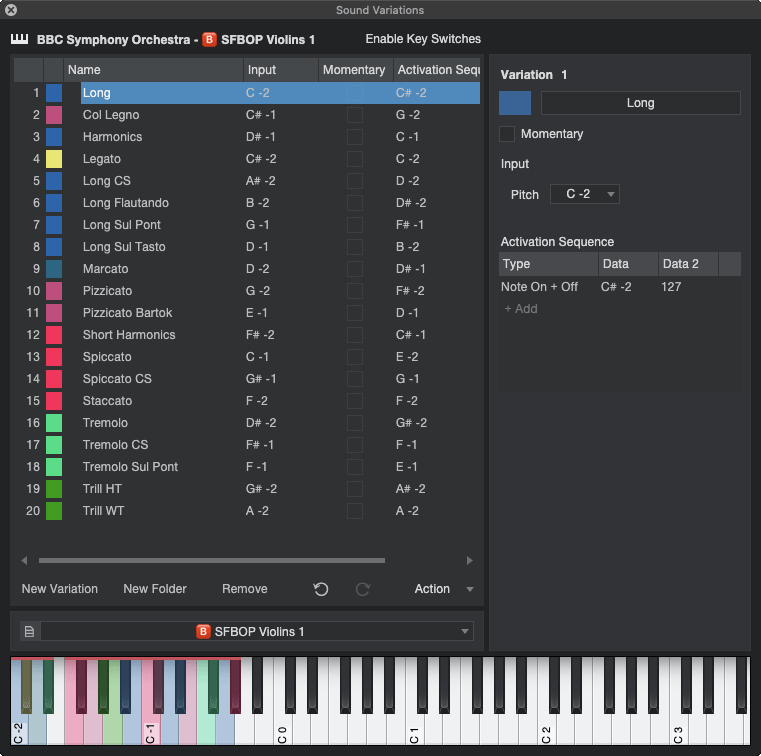761x756 pixels.
Task: Open the preset document icon beside SFBOP Violins 1
Action: pyautogui.click(x=29, y=631)
